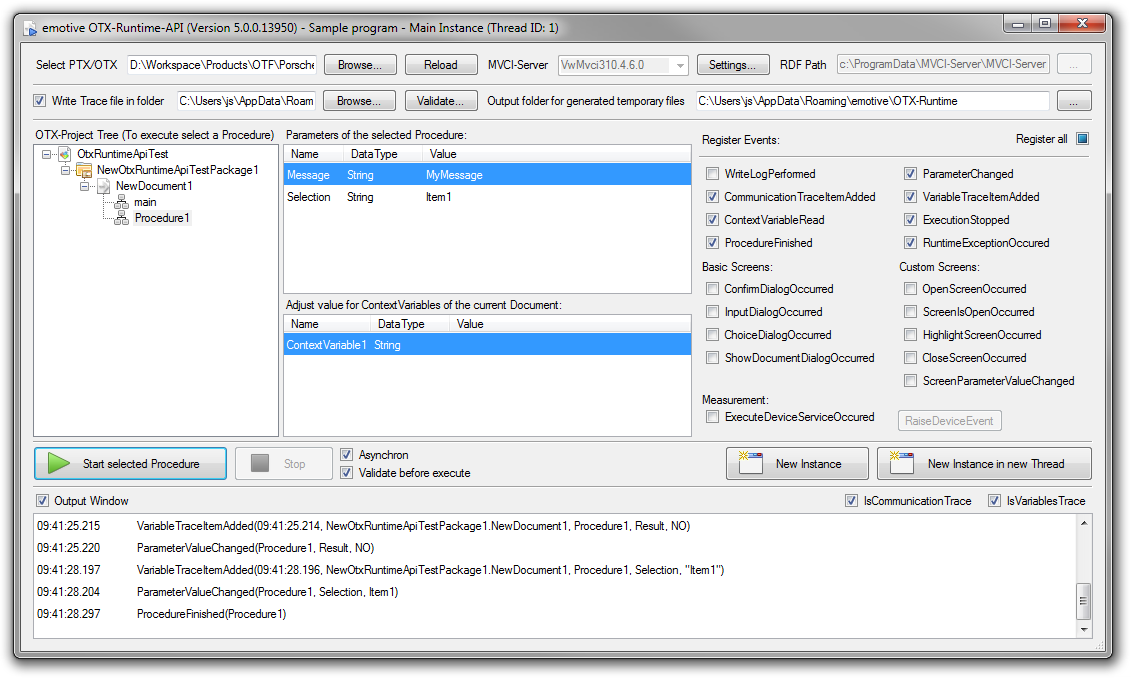Image resolution: width=1131 pixels, height=678 pixels.
Task: Uncheck the Asynchron option
Action: click(347, 455)
